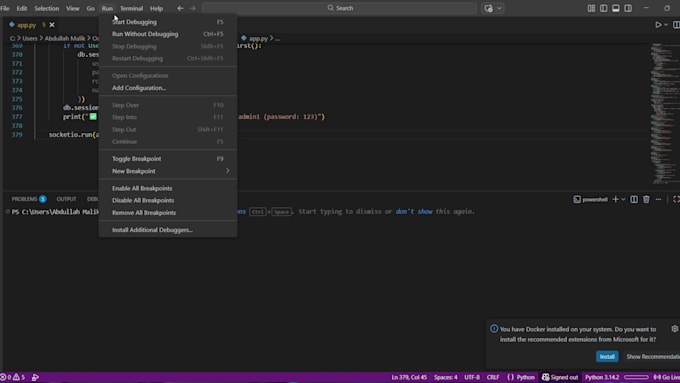Click Users in breadcrumb path
The image size is (680, 383).
pos(30,39)
